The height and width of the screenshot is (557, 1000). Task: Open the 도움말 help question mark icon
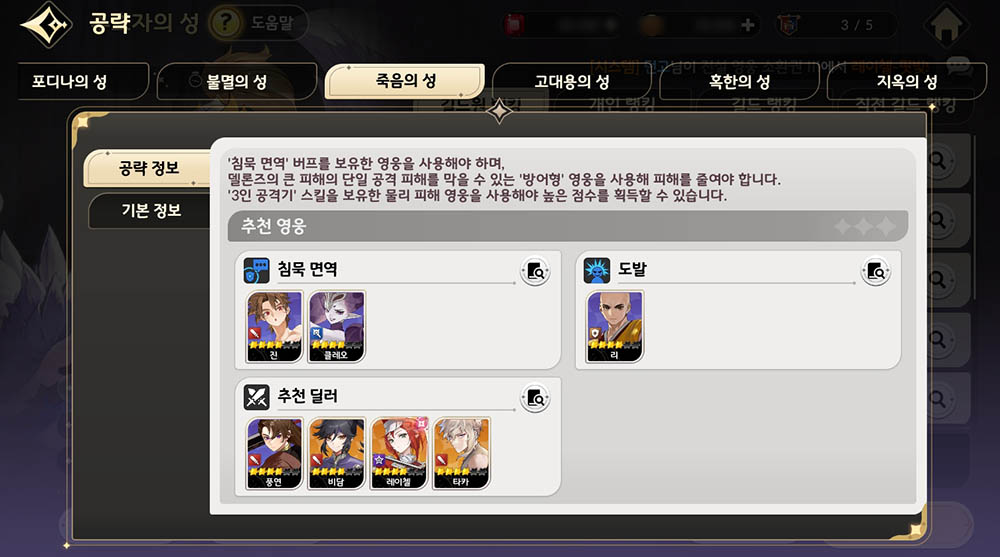(x=225, y=24)
